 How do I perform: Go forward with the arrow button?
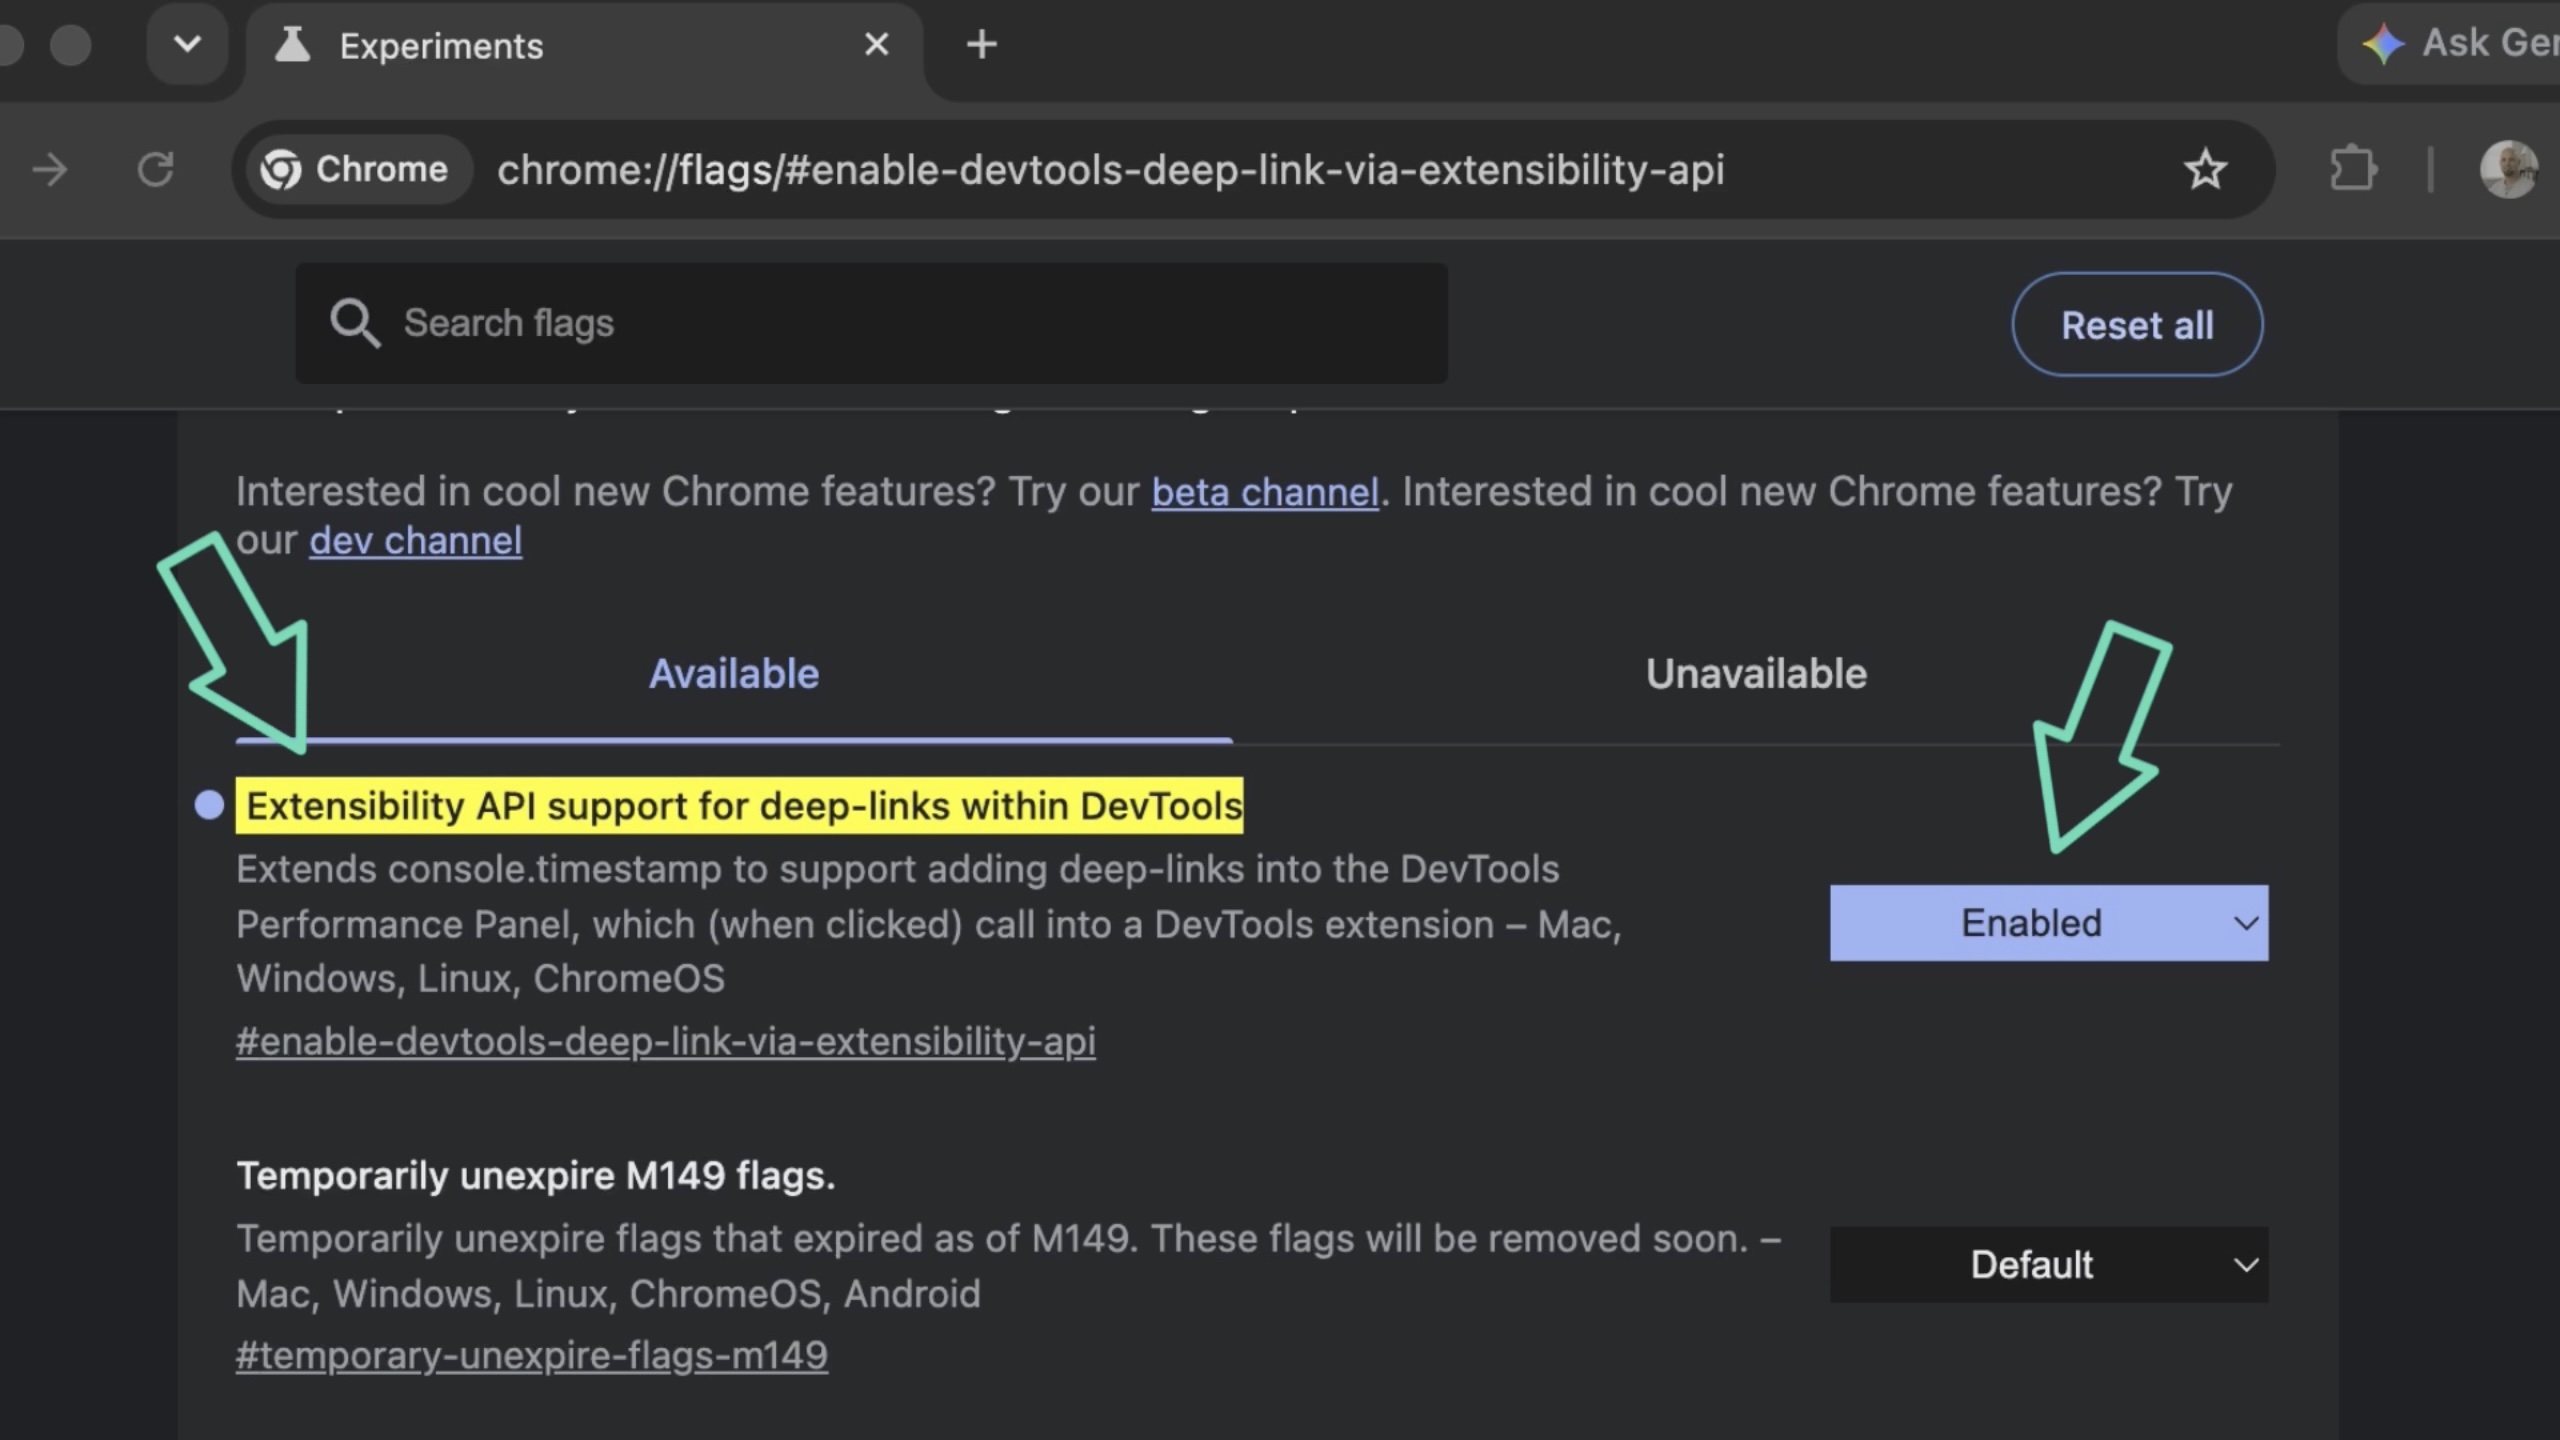(x=50, y=170)
